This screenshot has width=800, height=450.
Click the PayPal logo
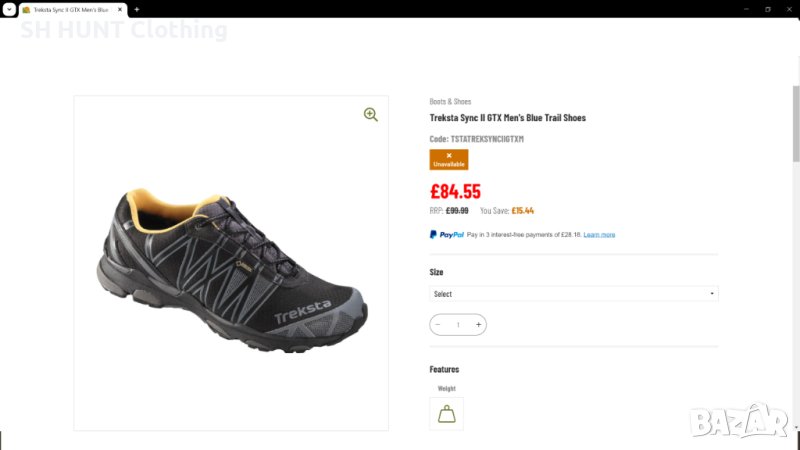pos(447,234)
